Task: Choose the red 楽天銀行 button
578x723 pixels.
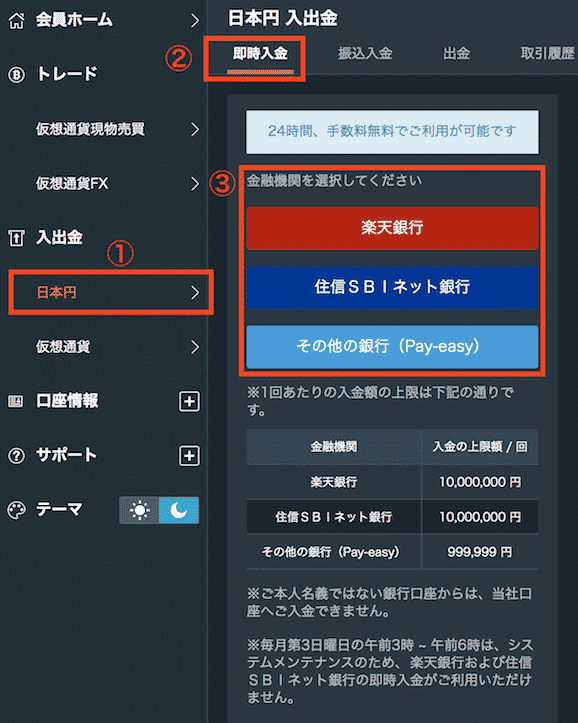Action: [x=392, y=228]
